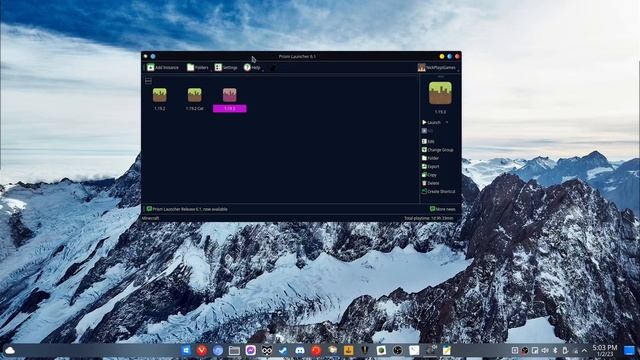Open the file manager from the taskbar
The image size is (640, 360).
[x=234, y=350]
